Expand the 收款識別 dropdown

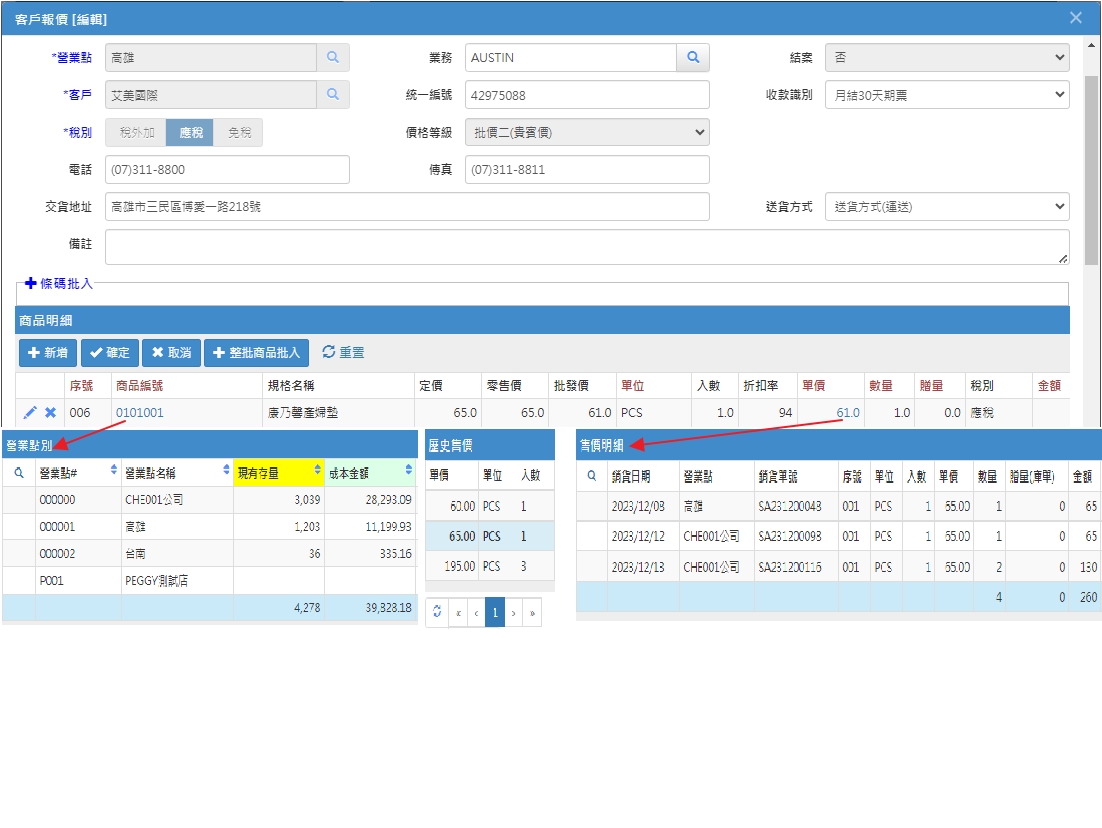coord(947,94)
